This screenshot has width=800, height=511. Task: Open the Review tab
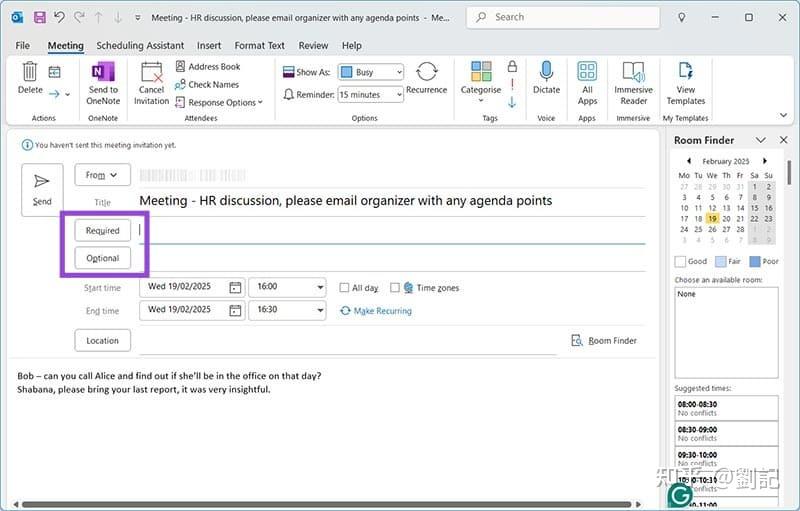pos(313,45)
